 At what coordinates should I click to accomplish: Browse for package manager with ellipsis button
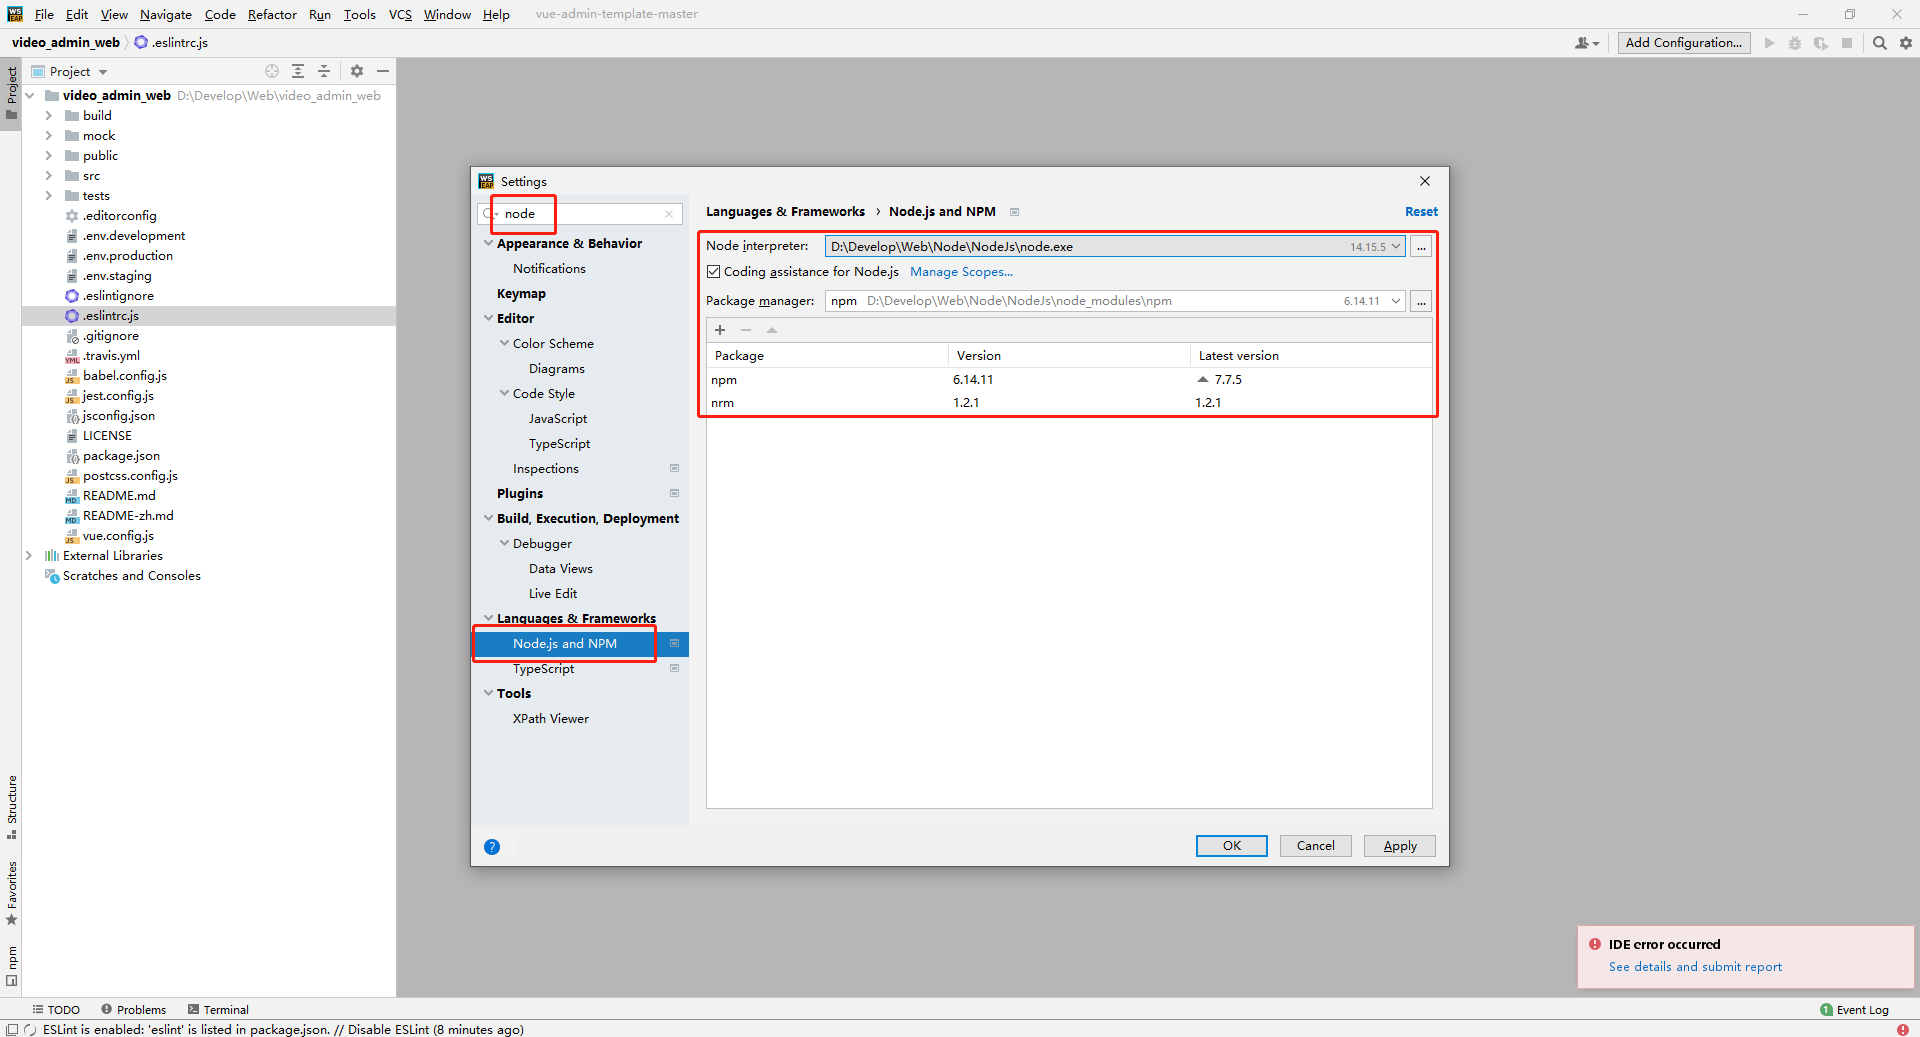(x=1421, y=301)
